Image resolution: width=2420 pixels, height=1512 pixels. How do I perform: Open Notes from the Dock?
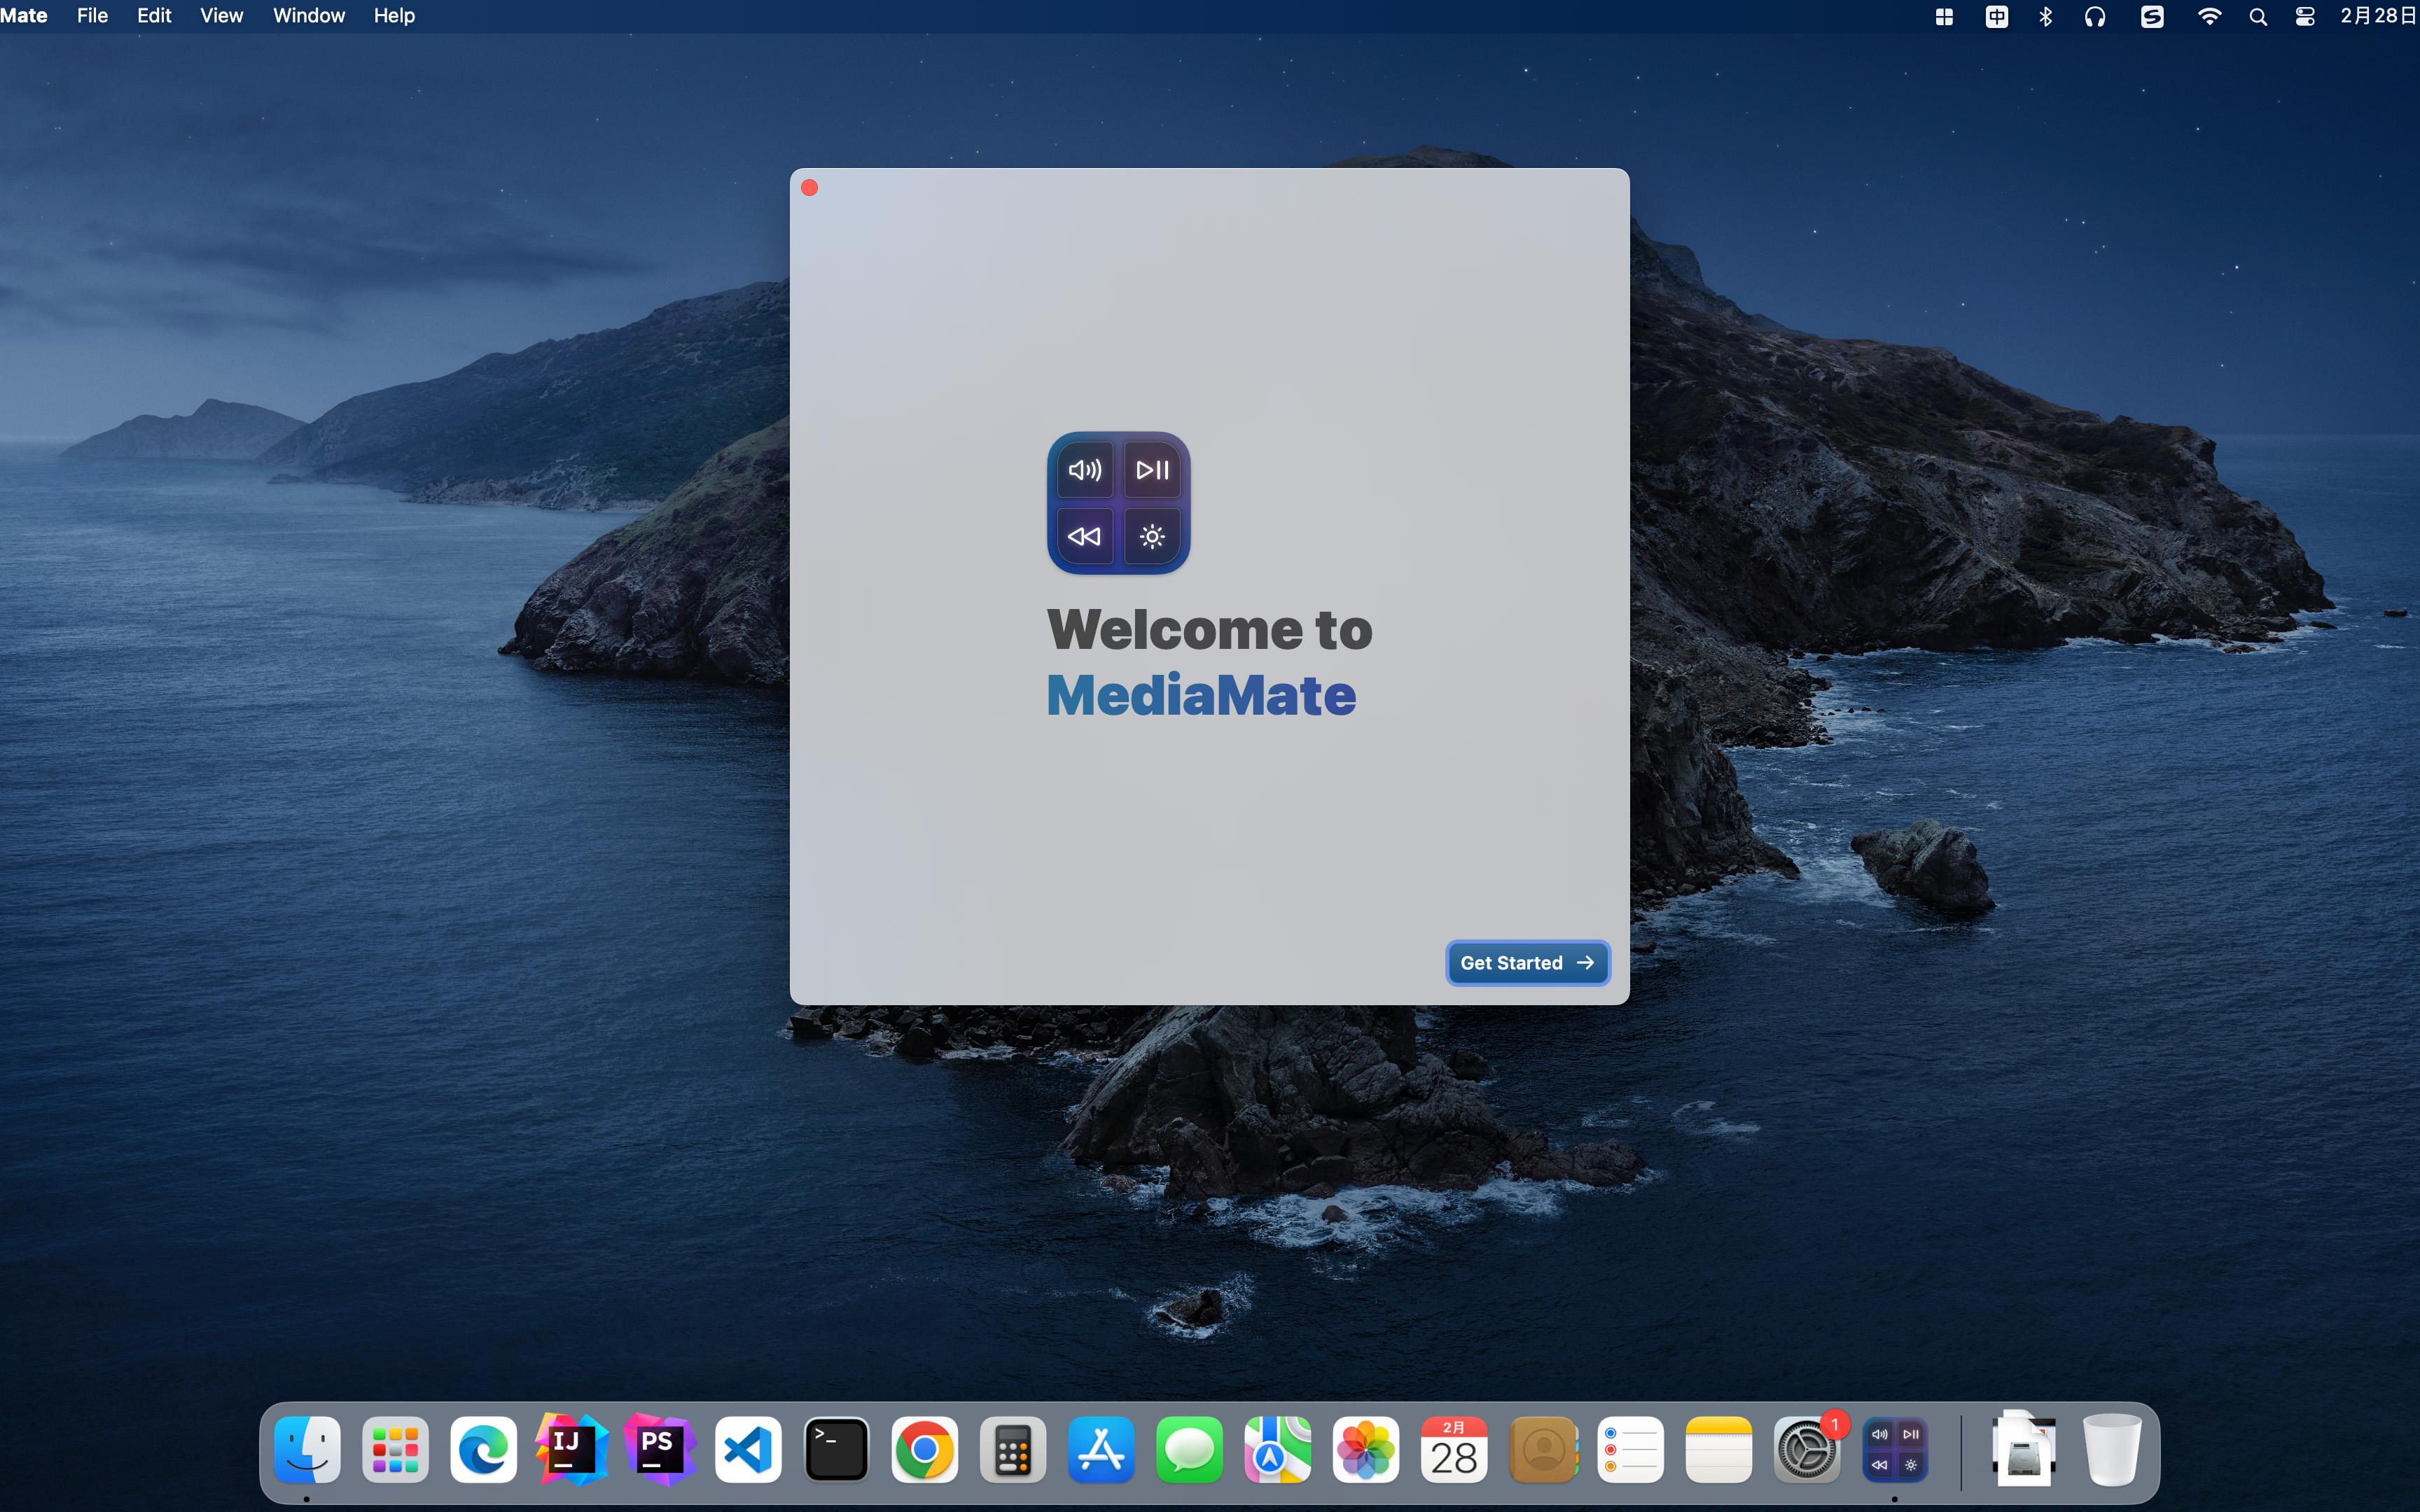click(1718, 1449)
